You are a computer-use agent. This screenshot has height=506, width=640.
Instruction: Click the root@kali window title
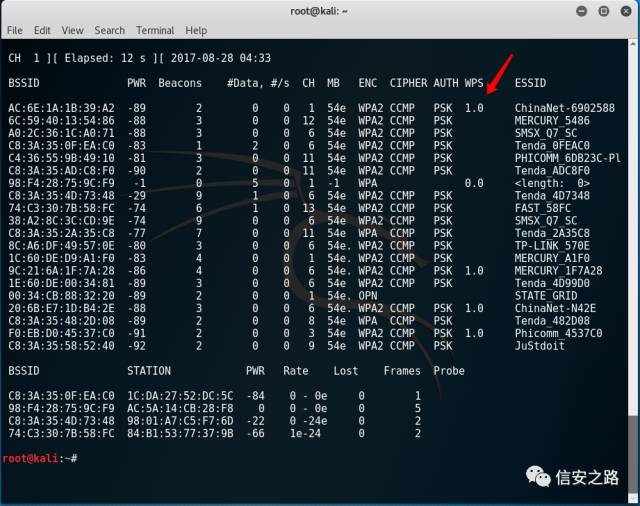coord(319,11)
